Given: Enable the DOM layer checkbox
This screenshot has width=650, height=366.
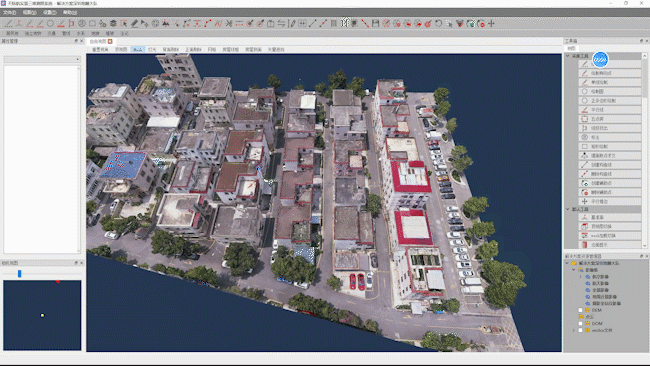Looking at the screenshot, I should click(580, 323).
